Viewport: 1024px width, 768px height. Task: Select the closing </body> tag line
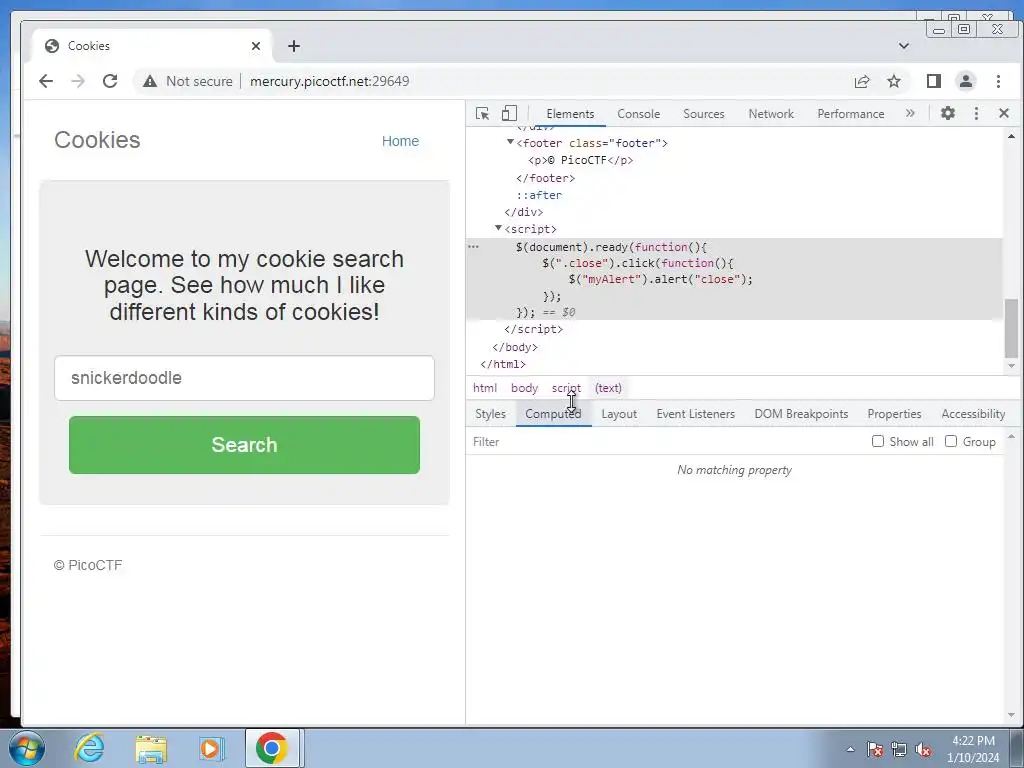click(x=515, y=347)
